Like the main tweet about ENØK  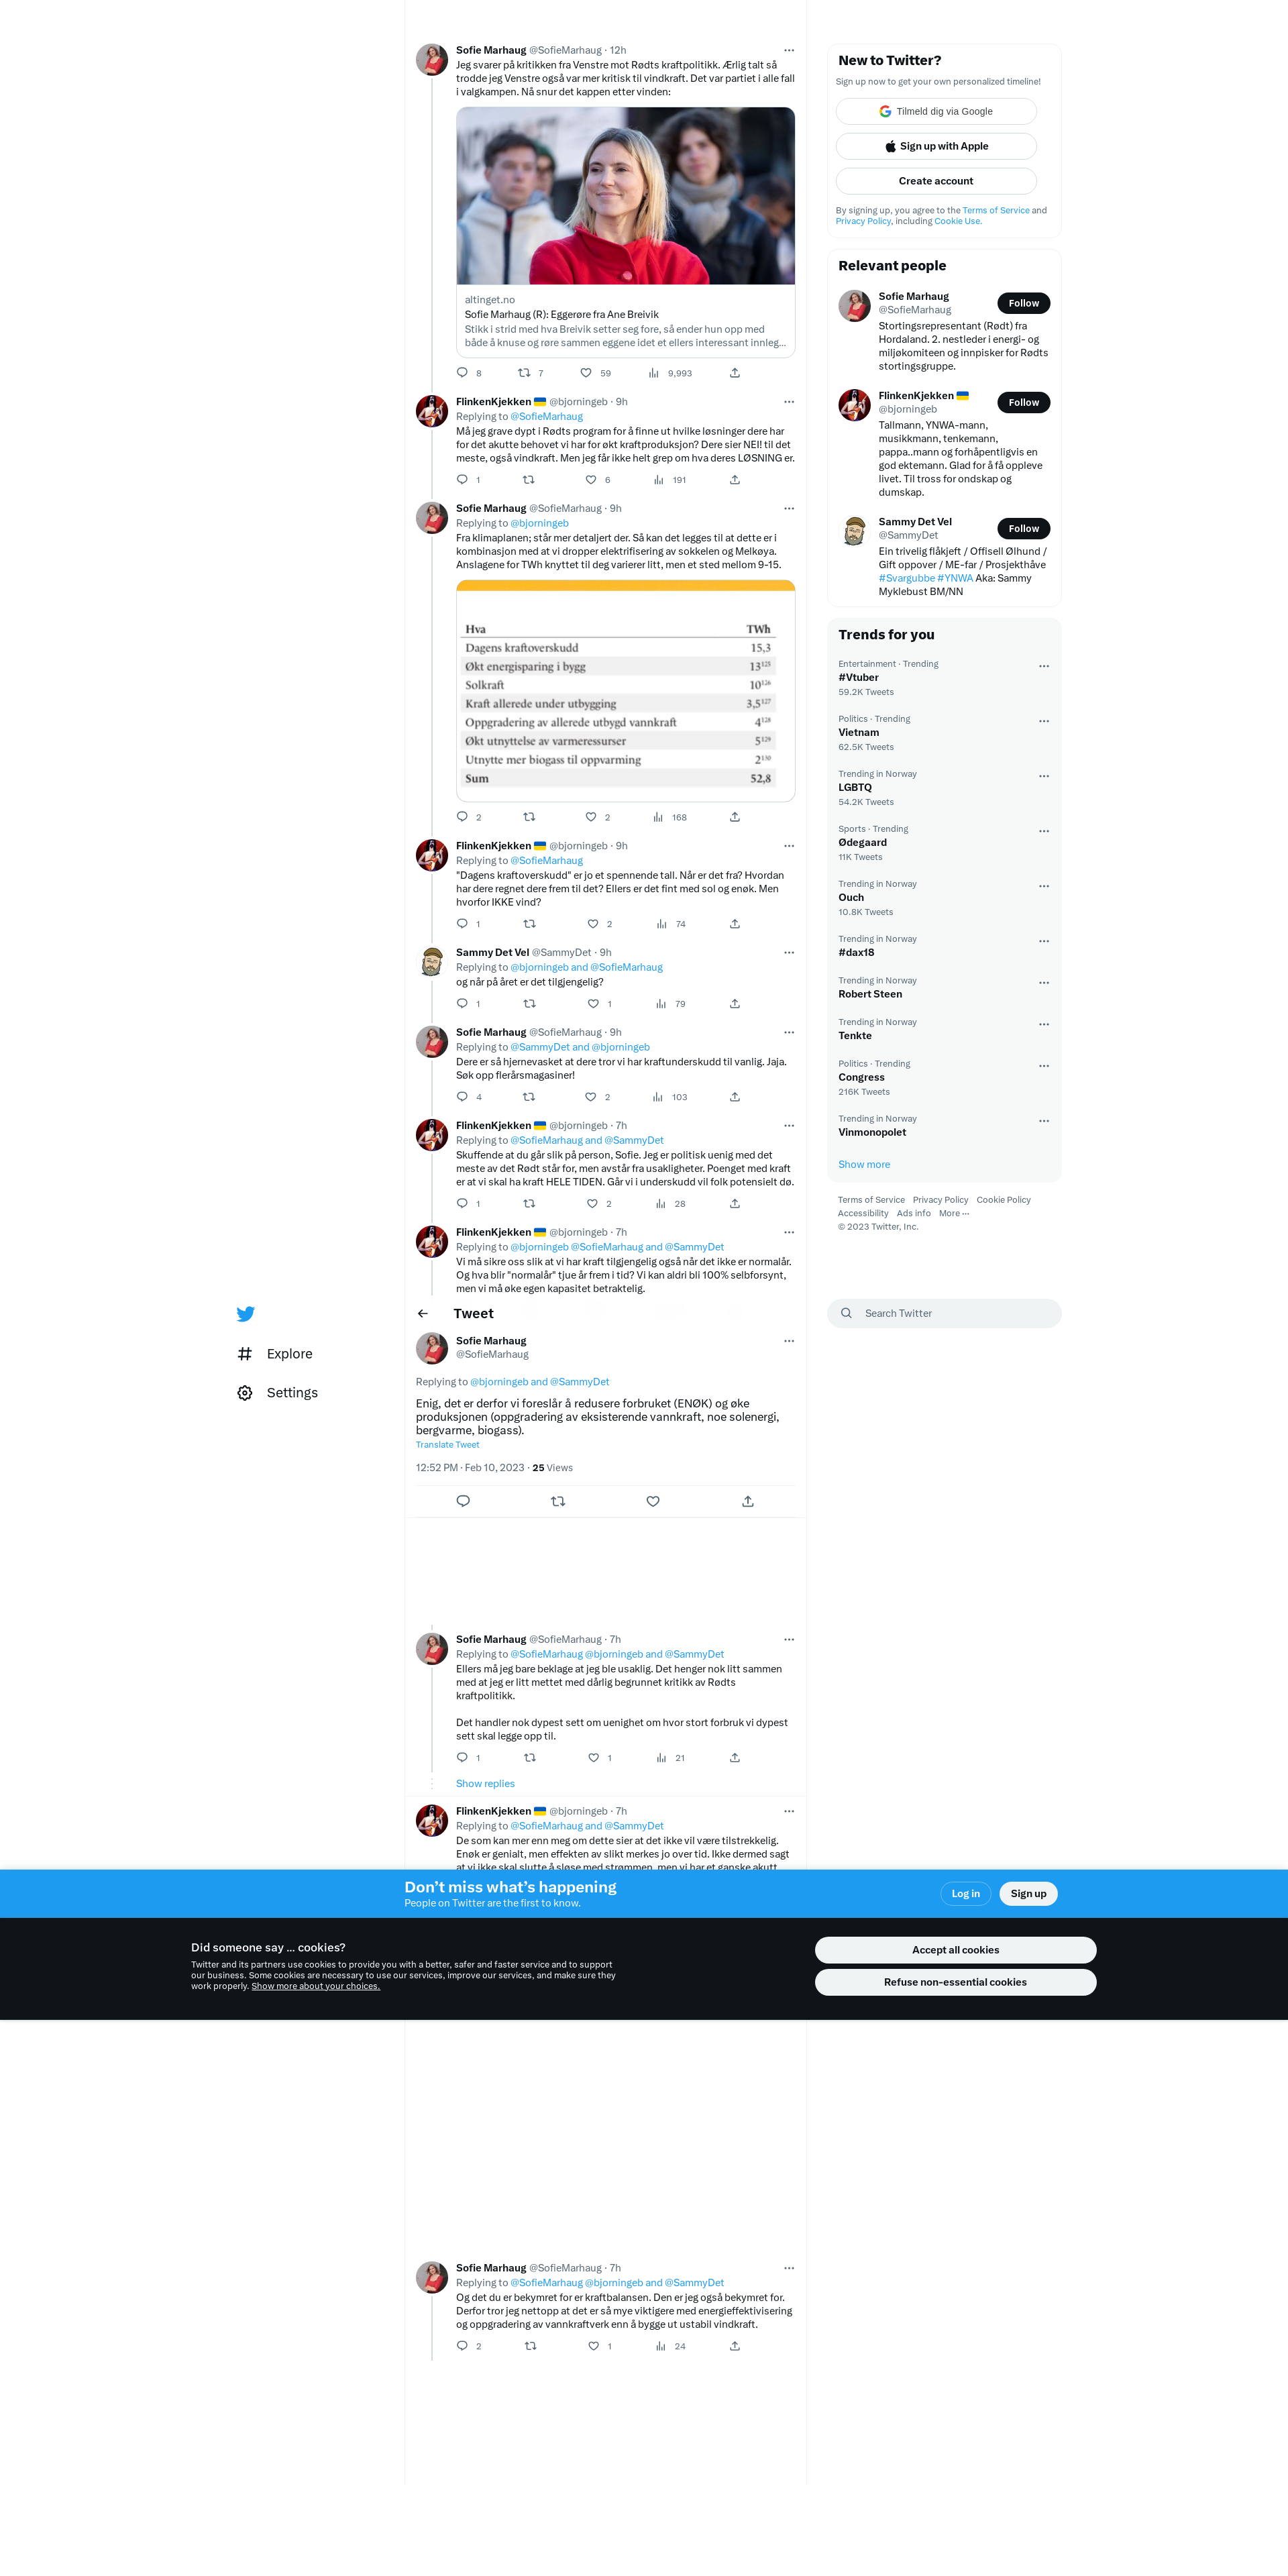tap(653, 1500)
